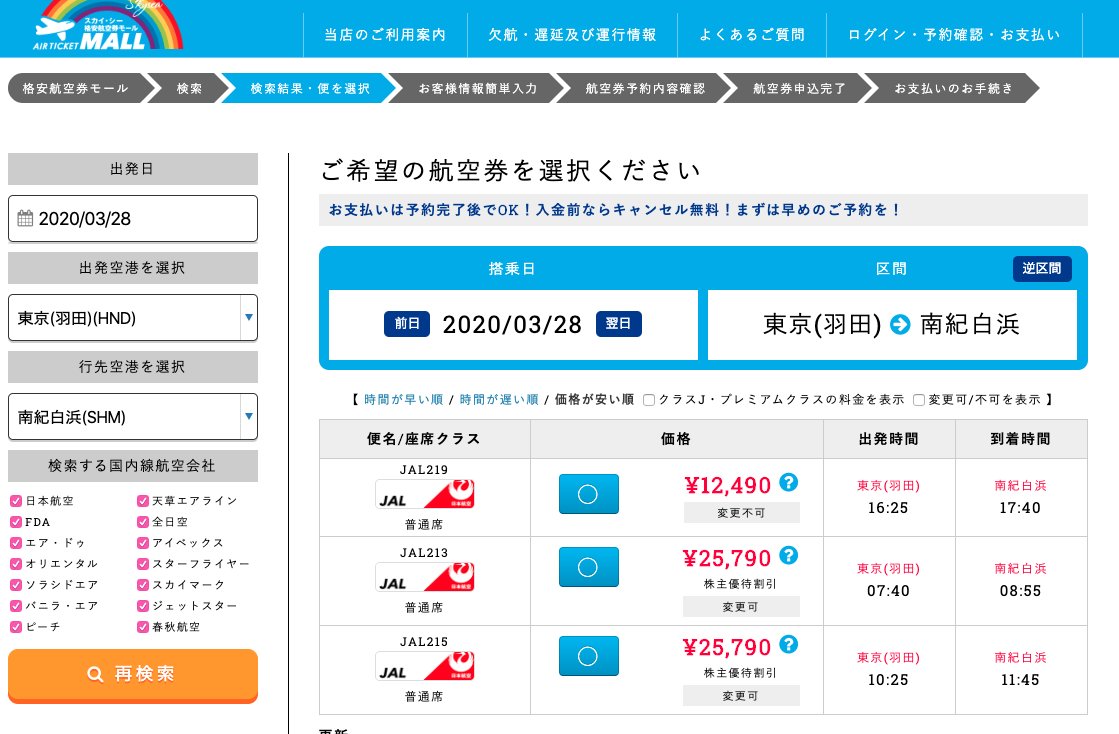Click お客様情報簡単入力 breadcrumb step

(x=478, y=88)
